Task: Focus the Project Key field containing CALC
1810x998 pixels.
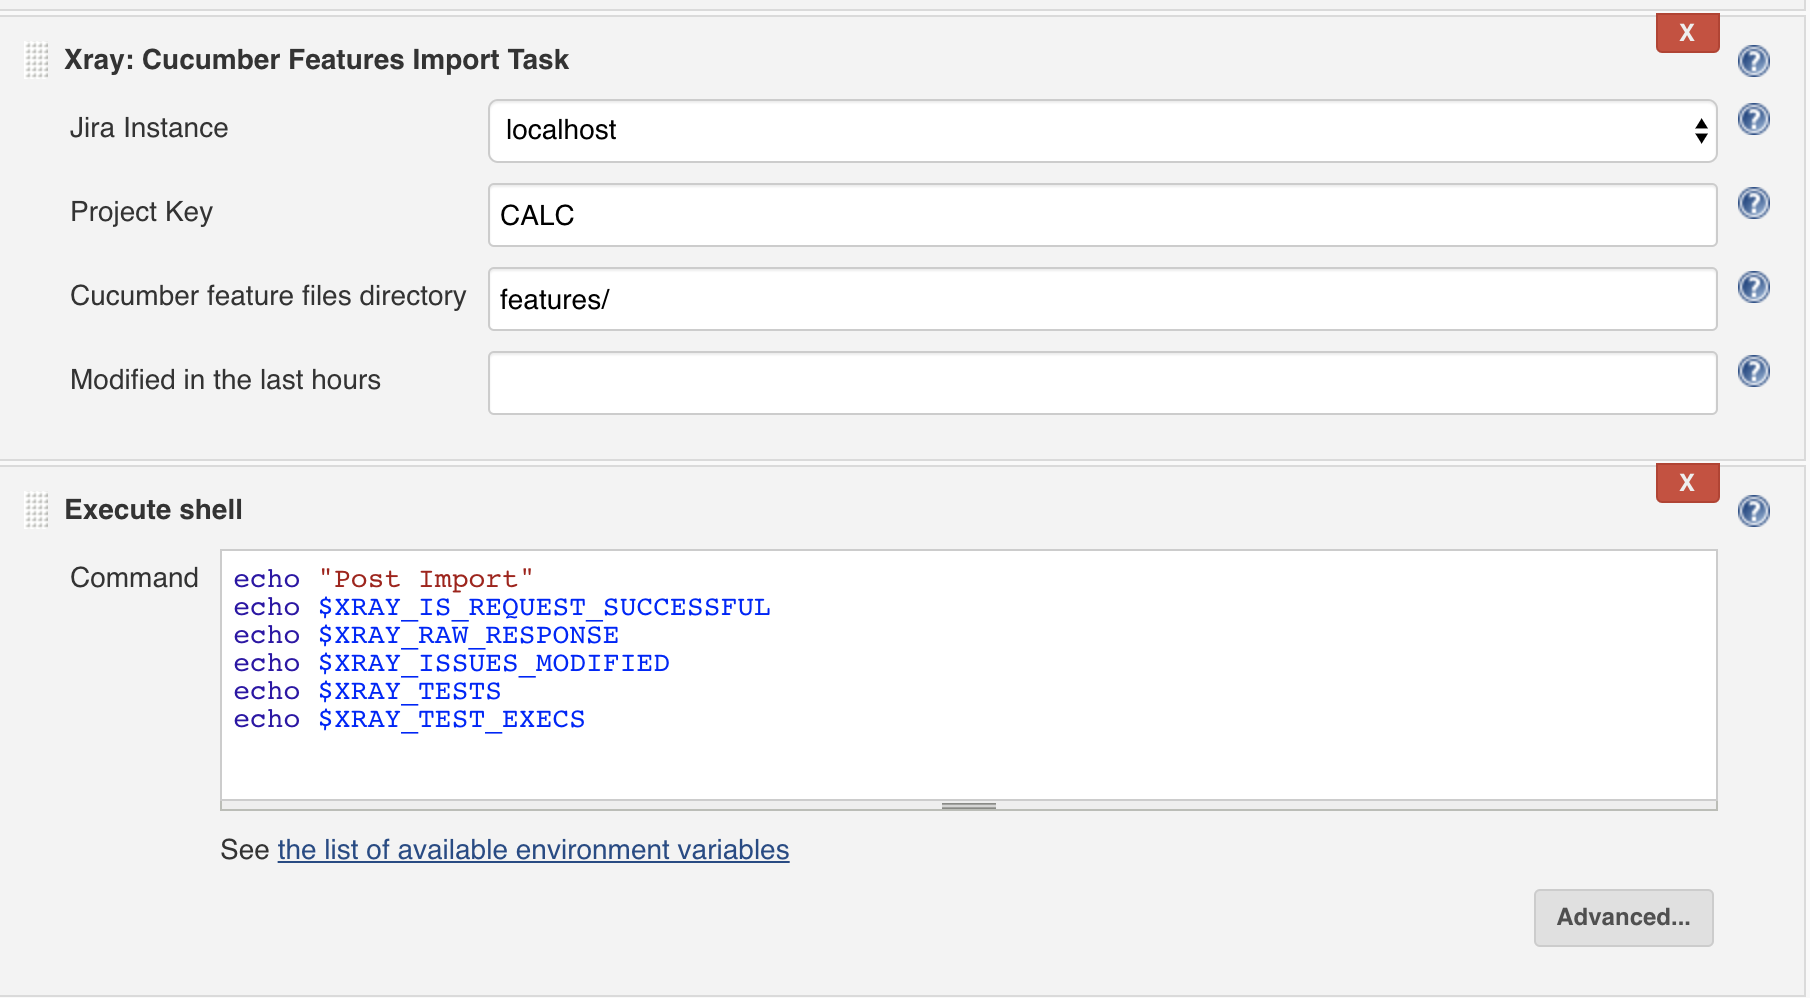Action: [x=1102, y=215]
